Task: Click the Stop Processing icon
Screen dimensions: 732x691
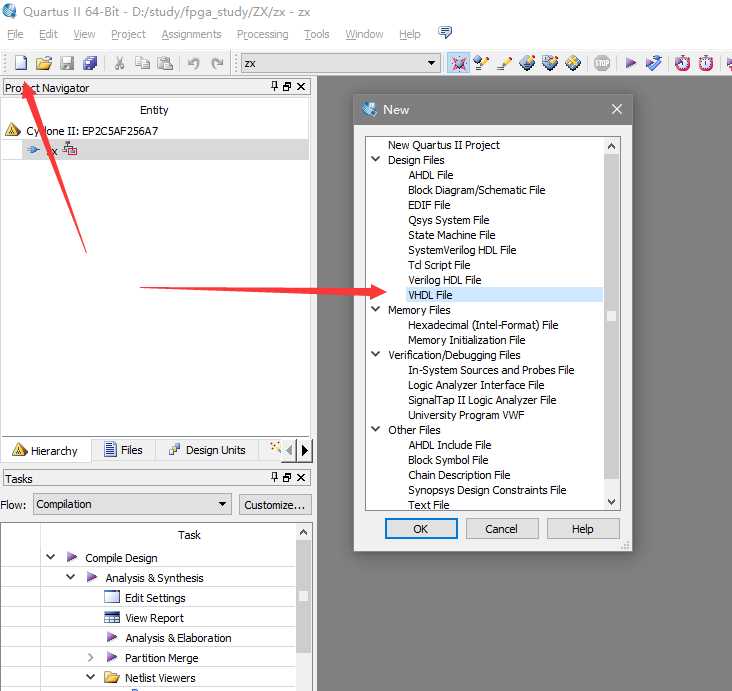Action: 602,63
